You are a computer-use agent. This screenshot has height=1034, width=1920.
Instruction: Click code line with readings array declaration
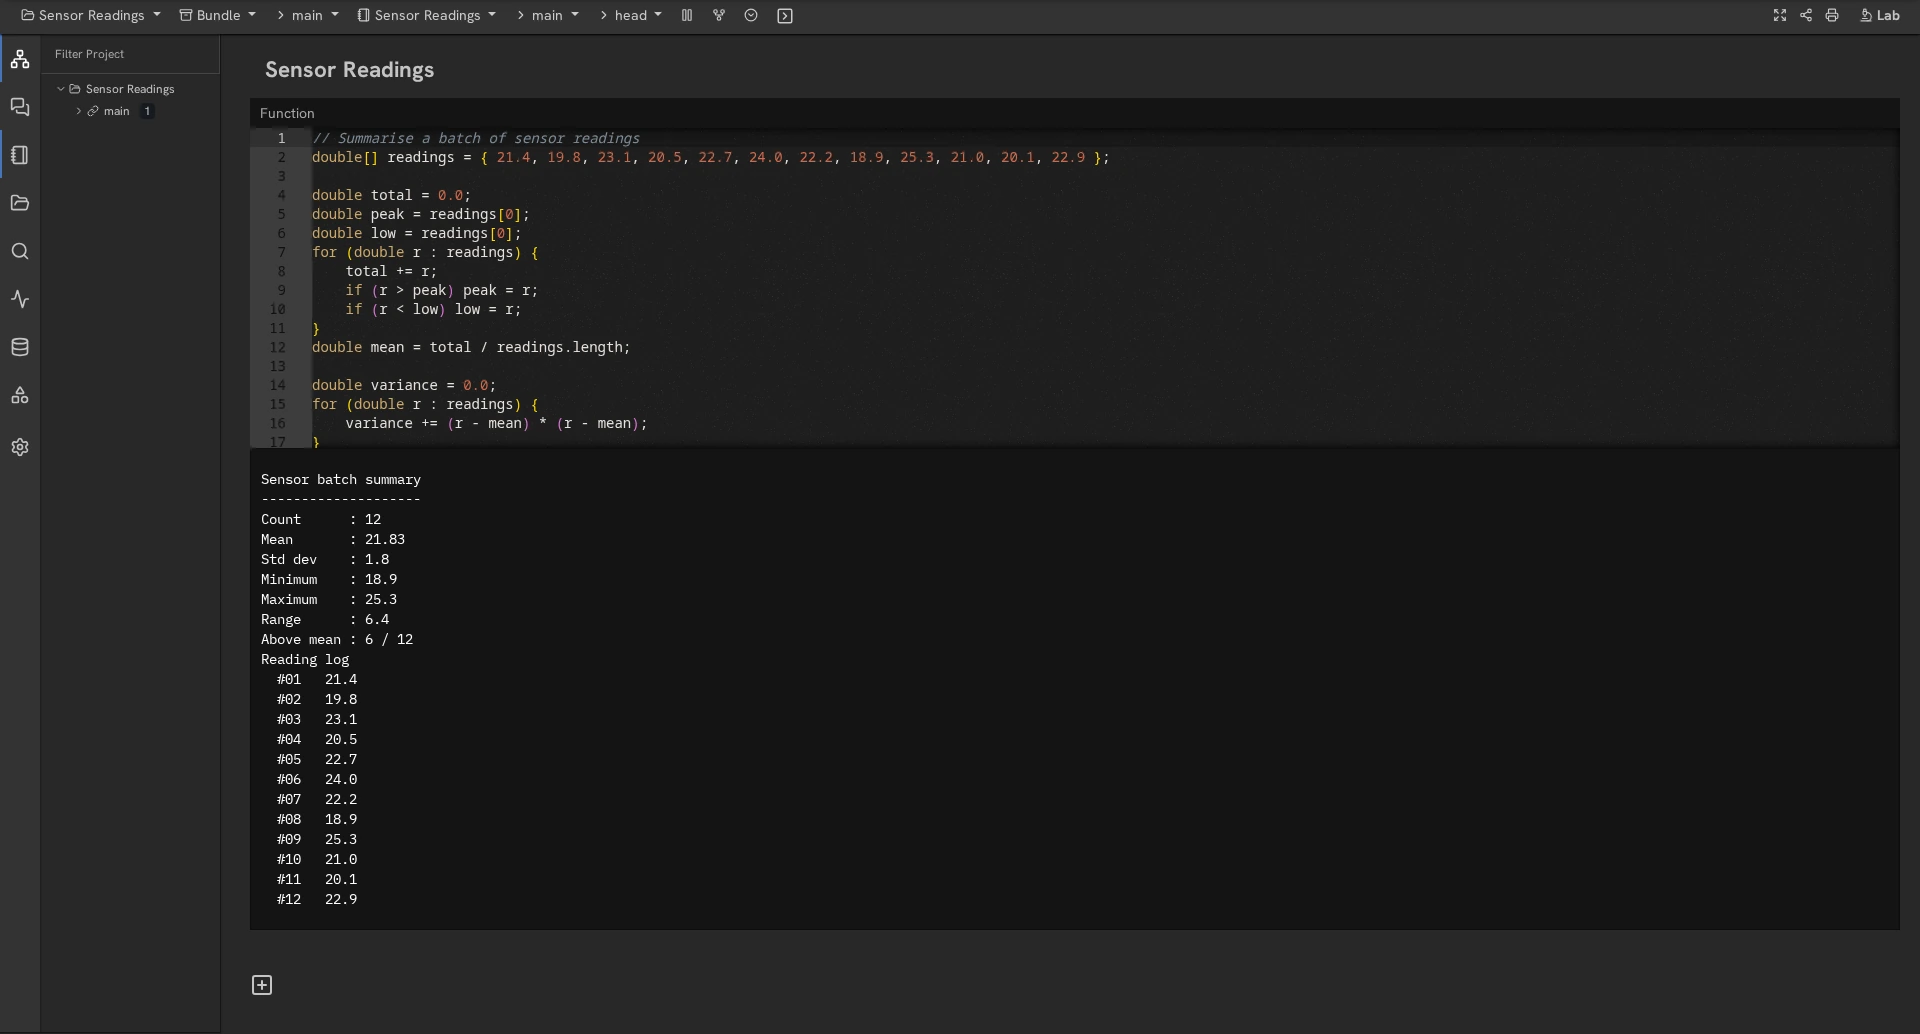tap(711, 157)
